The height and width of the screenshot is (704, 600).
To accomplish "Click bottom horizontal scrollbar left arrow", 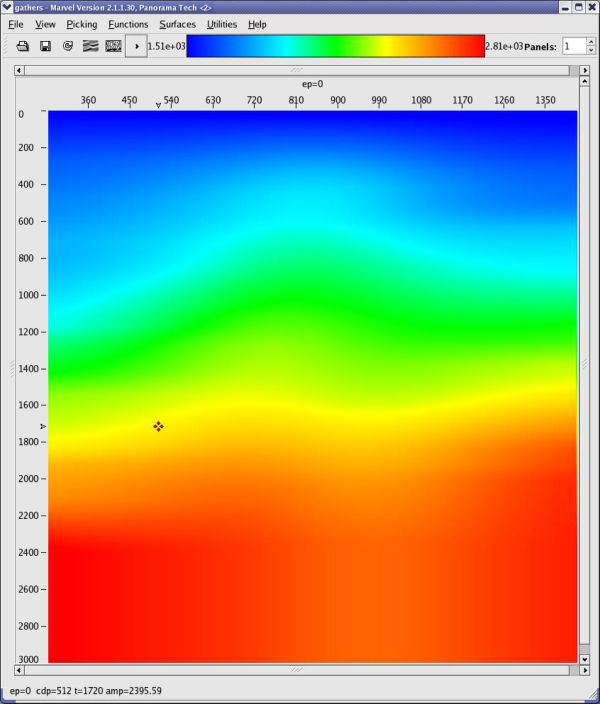I will [x=19, y=670].
